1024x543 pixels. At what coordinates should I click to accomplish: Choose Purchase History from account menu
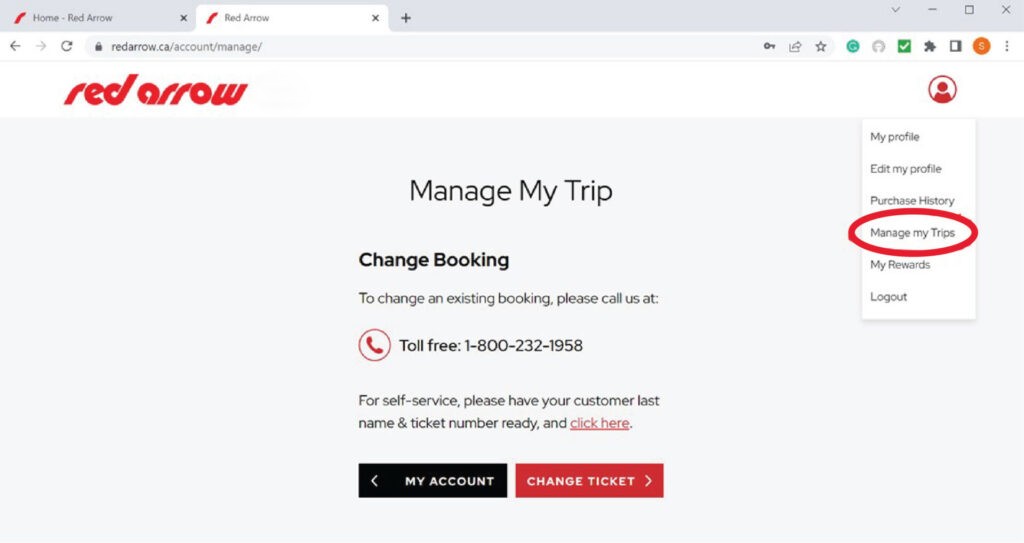[x=912, y=201]
